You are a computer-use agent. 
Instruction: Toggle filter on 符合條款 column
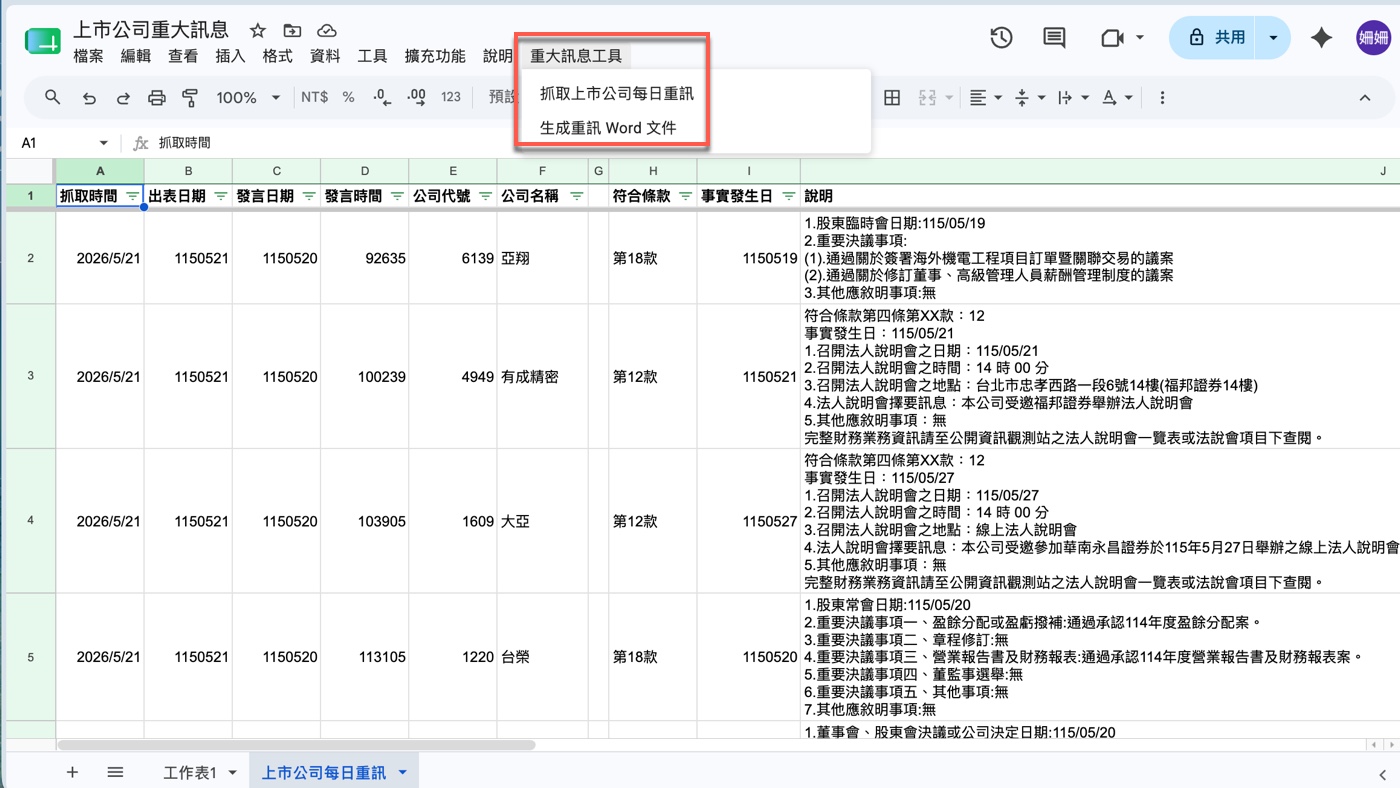(686, 197)
